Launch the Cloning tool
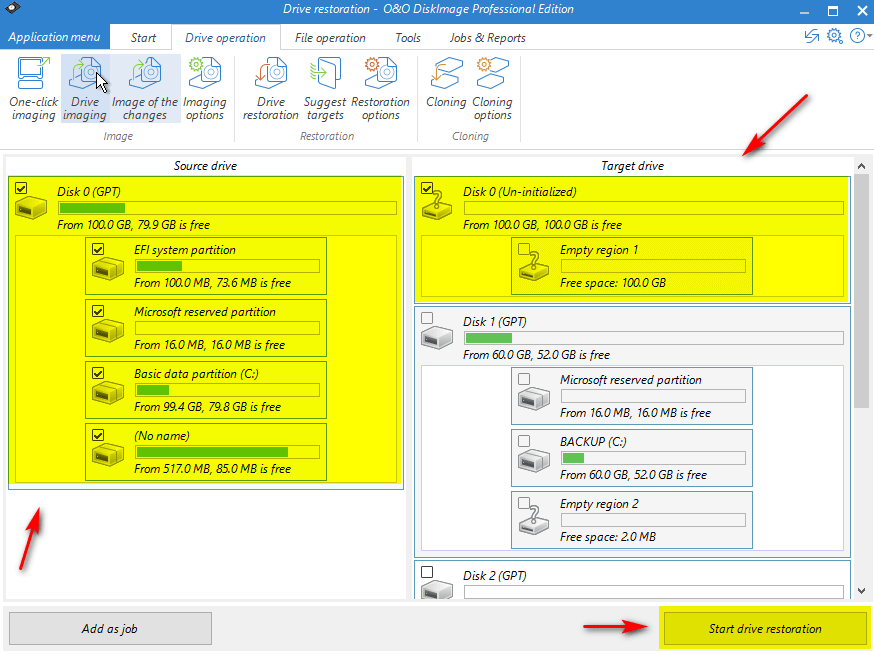This screenshot has height=654, width=874. tap(446, 88)
